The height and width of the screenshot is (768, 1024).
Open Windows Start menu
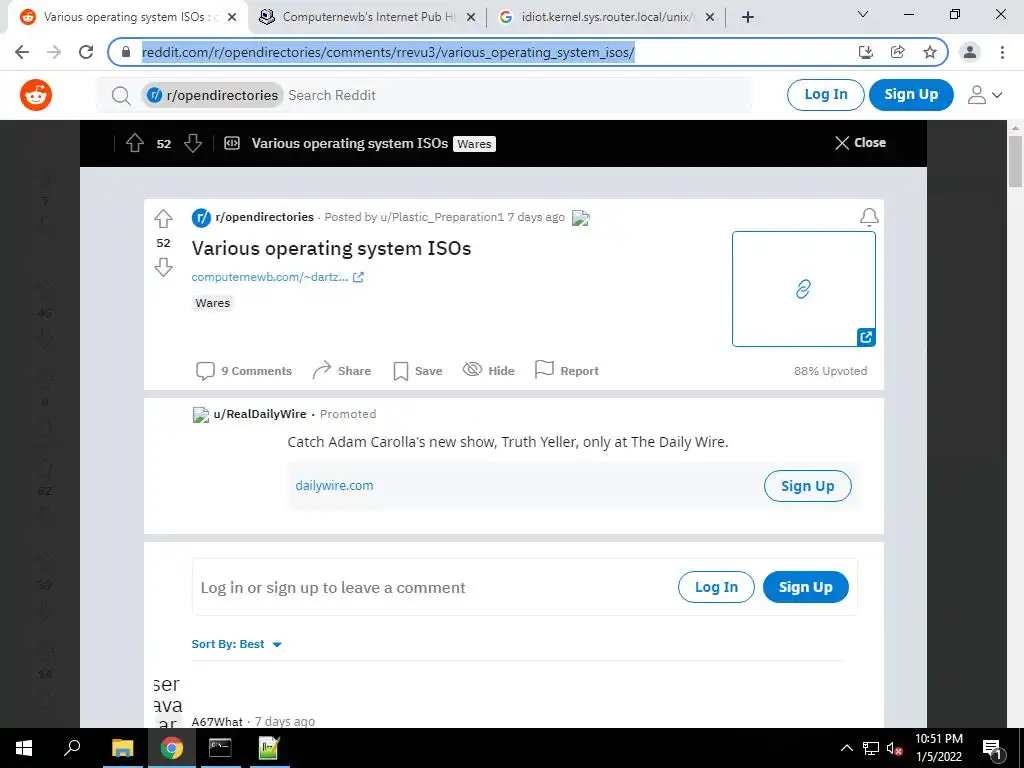click(x=24, y=748)
